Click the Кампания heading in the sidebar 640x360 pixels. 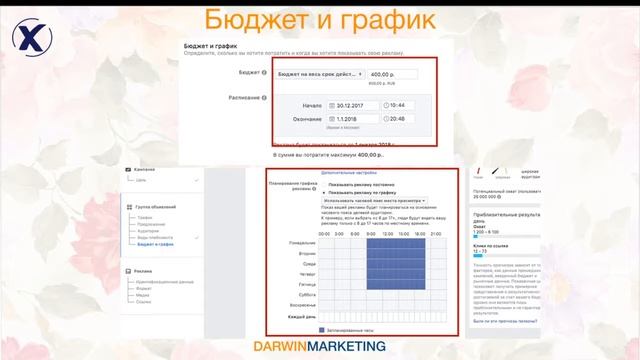(144, 169)
